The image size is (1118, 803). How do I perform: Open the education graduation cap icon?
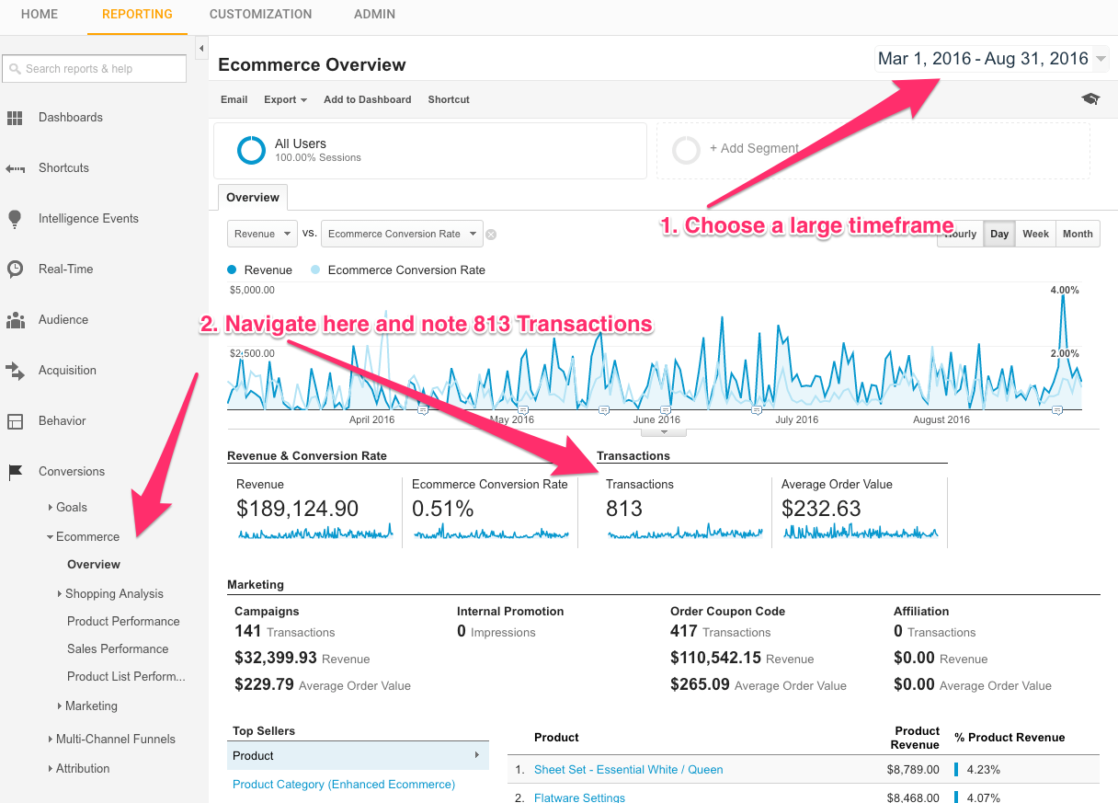[x=1090, y=99]
